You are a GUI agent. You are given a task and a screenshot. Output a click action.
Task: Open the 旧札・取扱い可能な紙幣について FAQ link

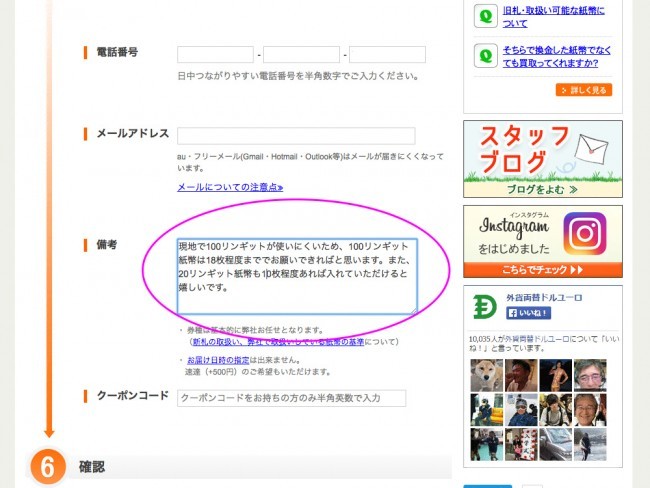(x=553, y=17)
